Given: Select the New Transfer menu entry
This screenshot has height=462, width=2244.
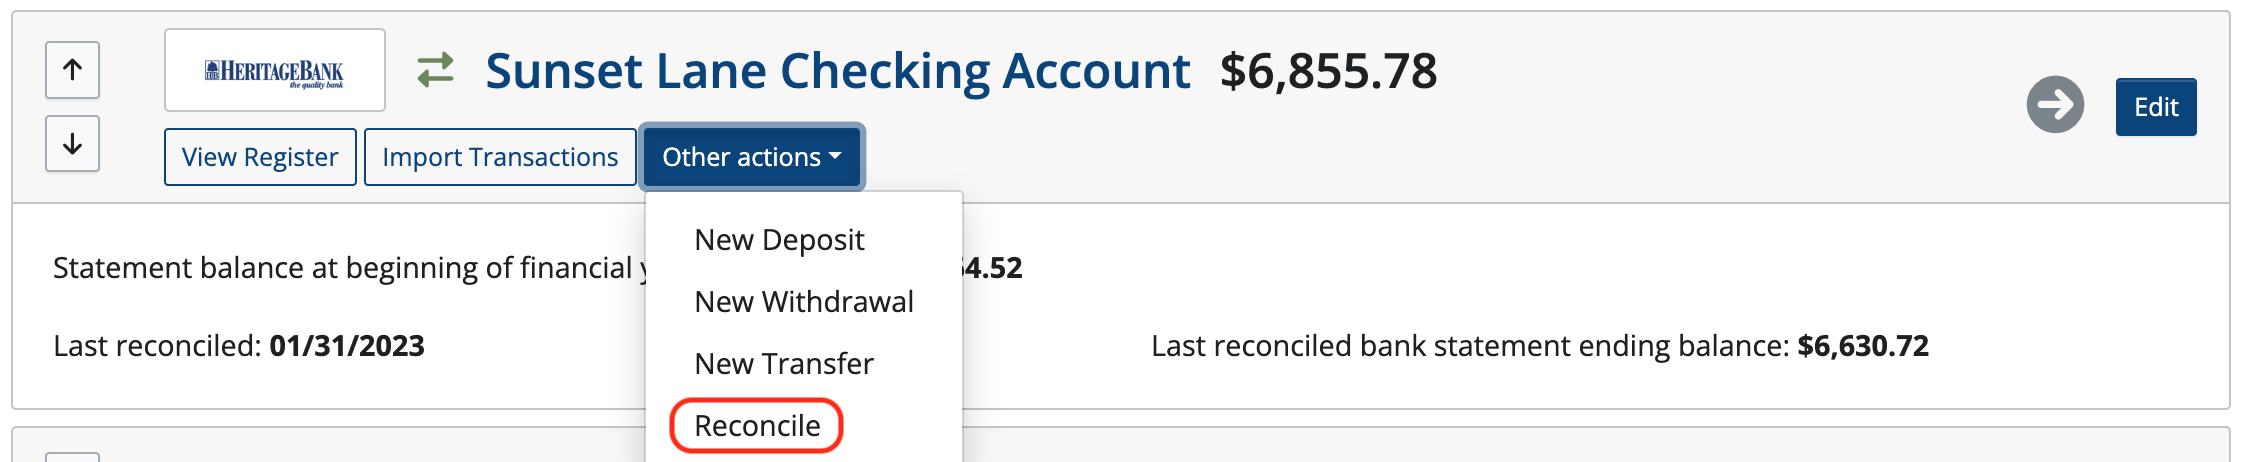Looking at the screenshot, I should 784,364.
